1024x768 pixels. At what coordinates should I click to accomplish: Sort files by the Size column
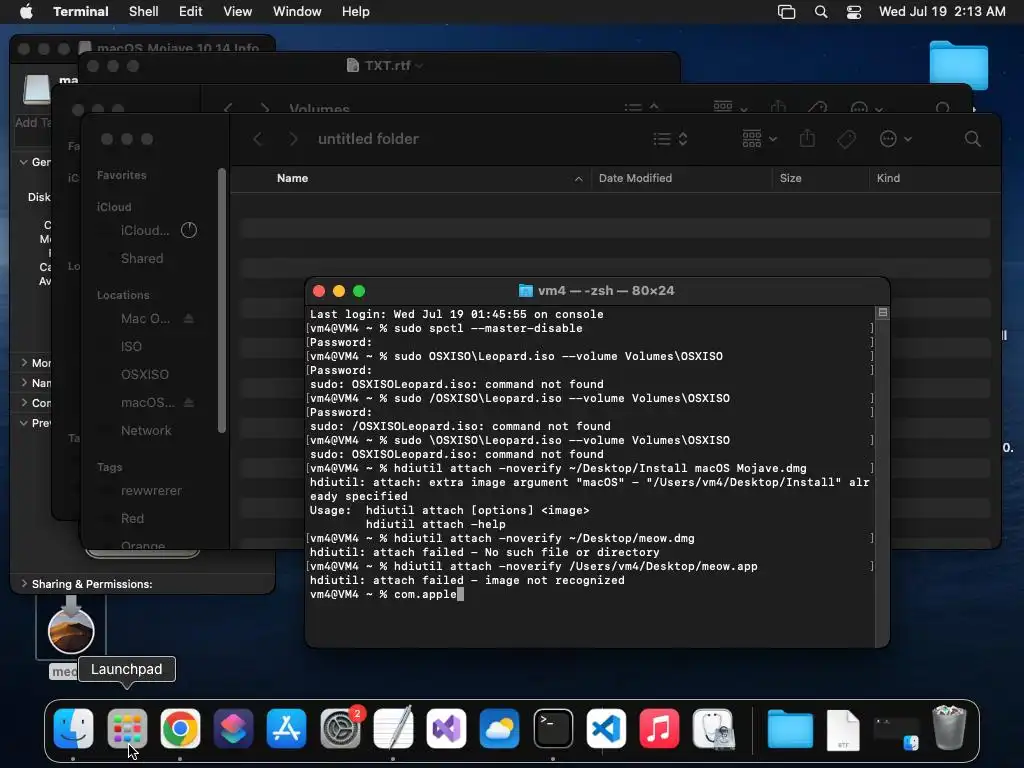click(x=820, y=178)
